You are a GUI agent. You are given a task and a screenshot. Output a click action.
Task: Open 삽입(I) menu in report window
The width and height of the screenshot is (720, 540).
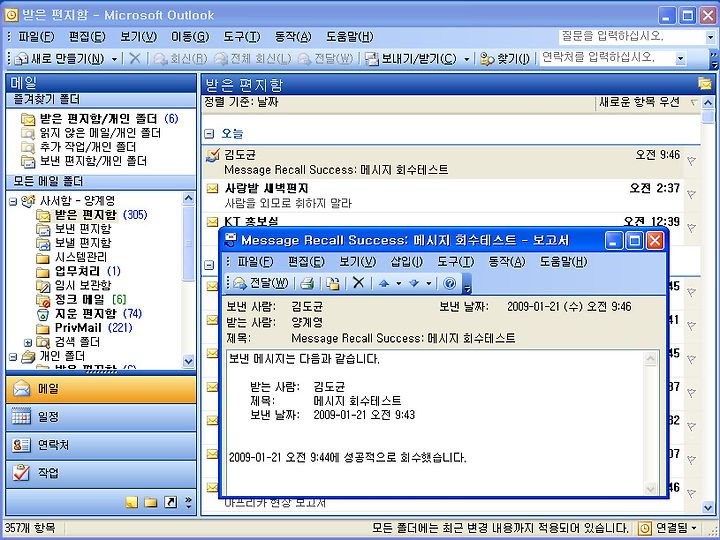[406, 262]
